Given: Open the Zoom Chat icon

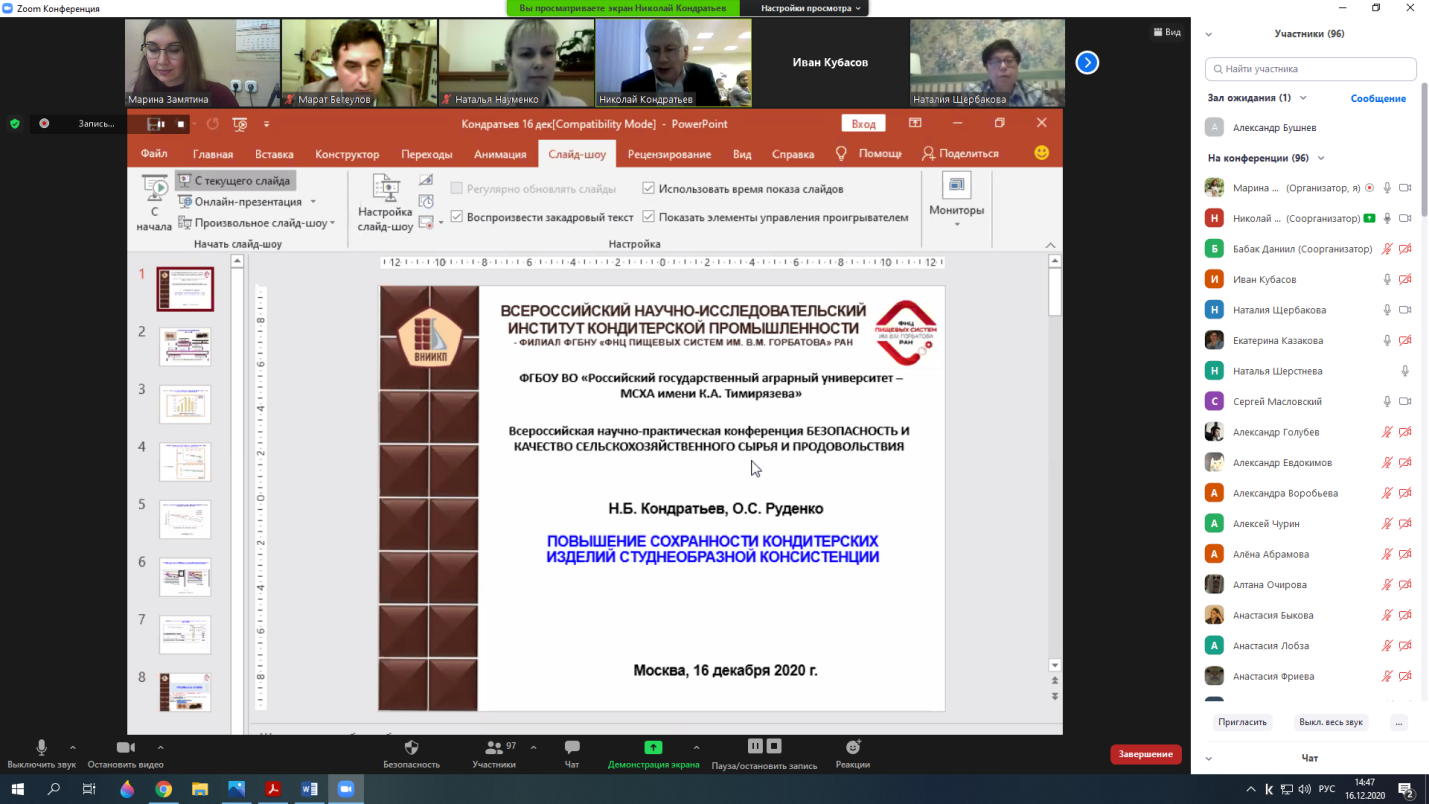Looking at the screenshot, I should point(572,748).
